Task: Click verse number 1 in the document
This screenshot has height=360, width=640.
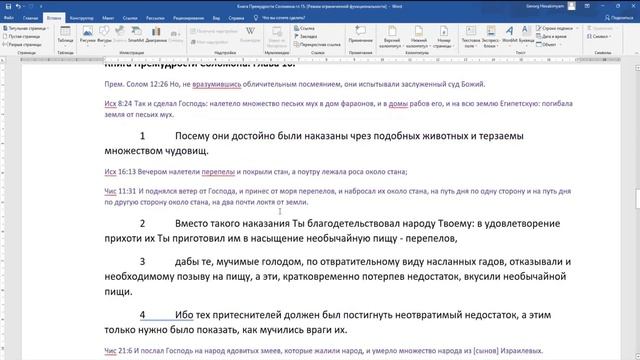Action: coord(142,136)
